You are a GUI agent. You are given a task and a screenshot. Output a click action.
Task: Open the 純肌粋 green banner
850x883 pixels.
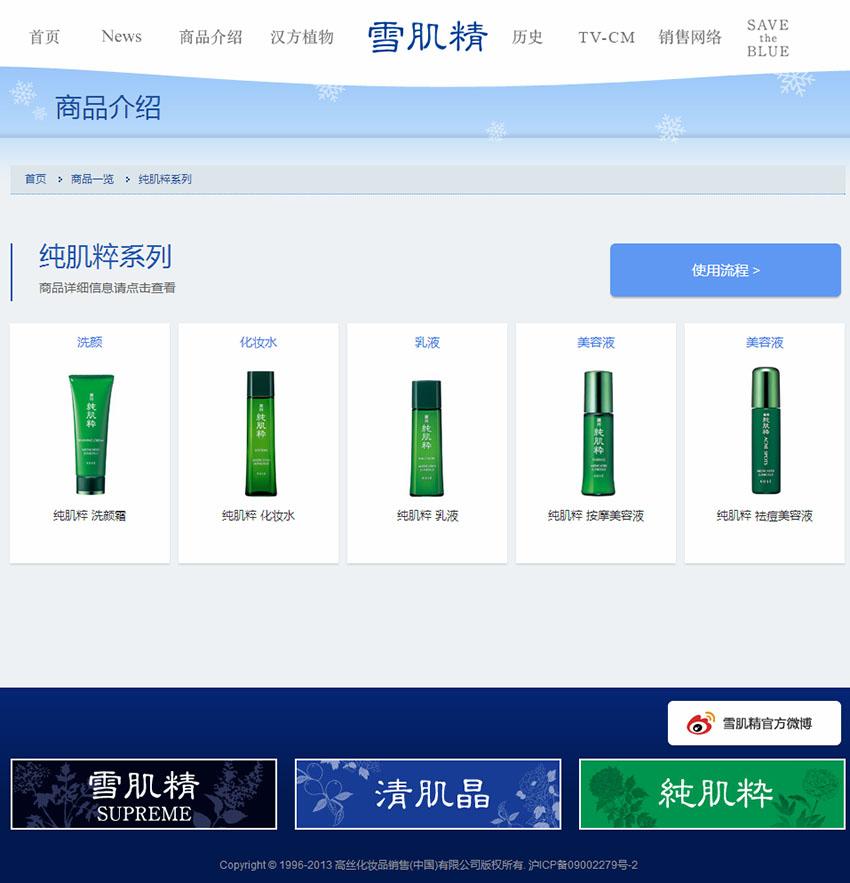point(712,794)
